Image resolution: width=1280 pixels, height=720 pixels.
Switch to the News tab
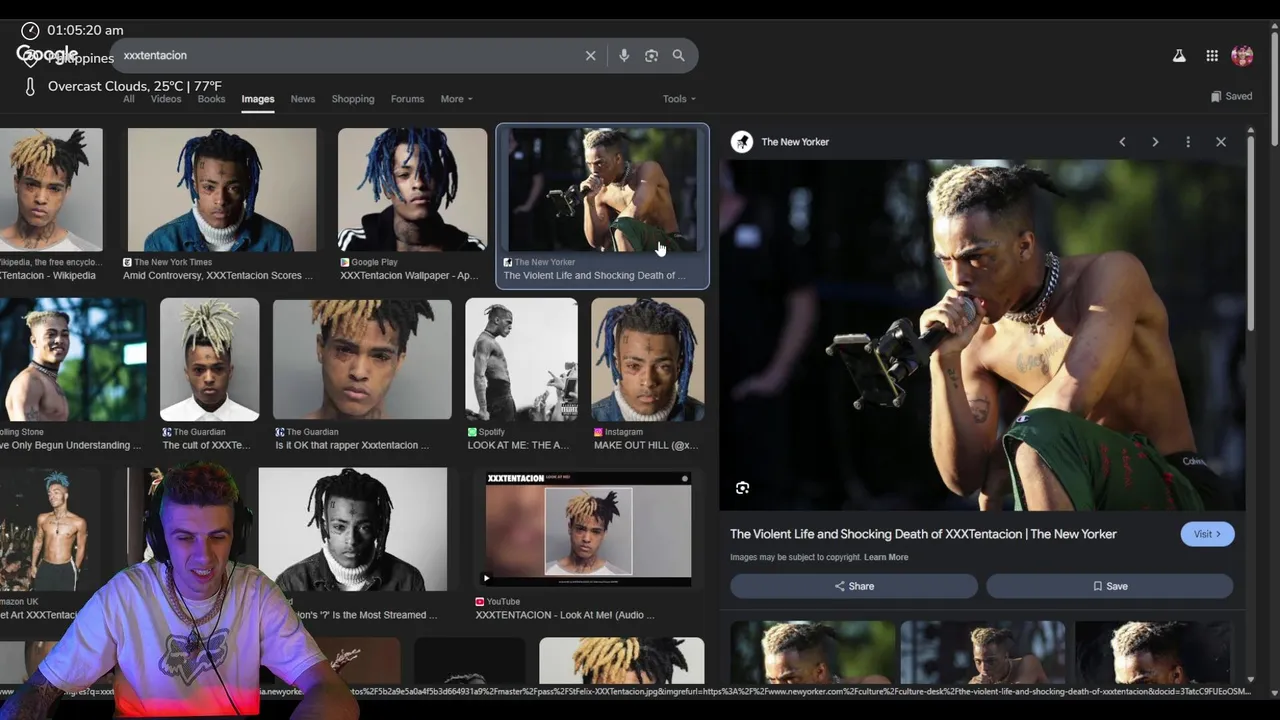[x=303, y=99]
